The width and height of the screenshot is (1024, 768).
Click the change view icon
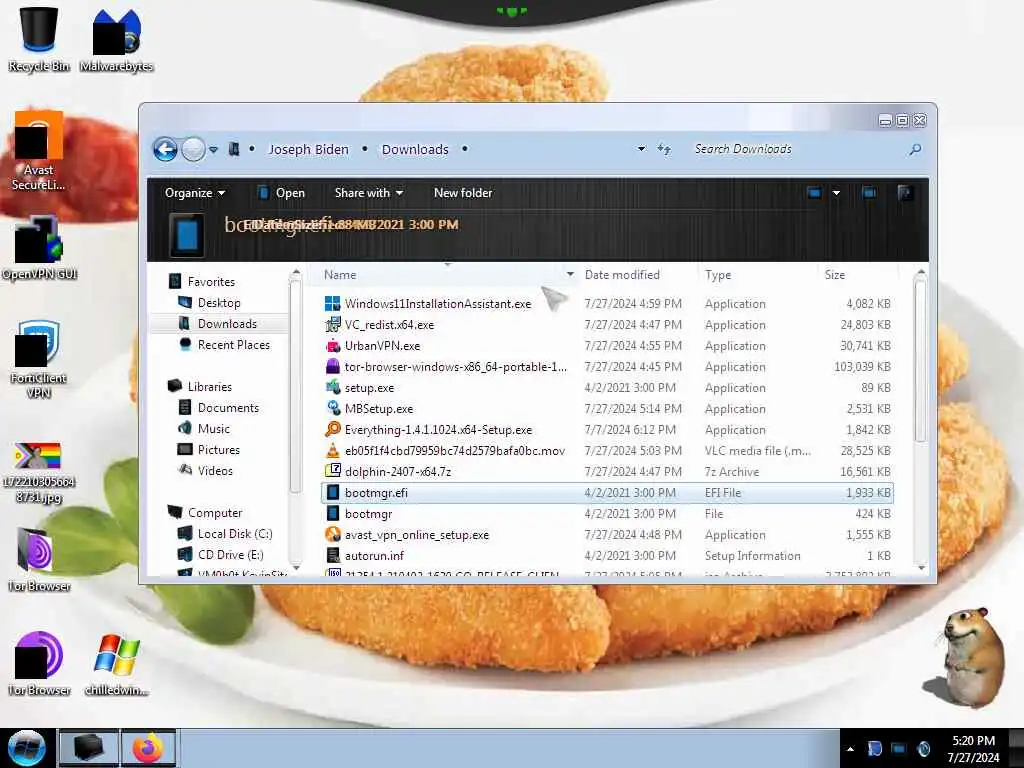point(814,193)
